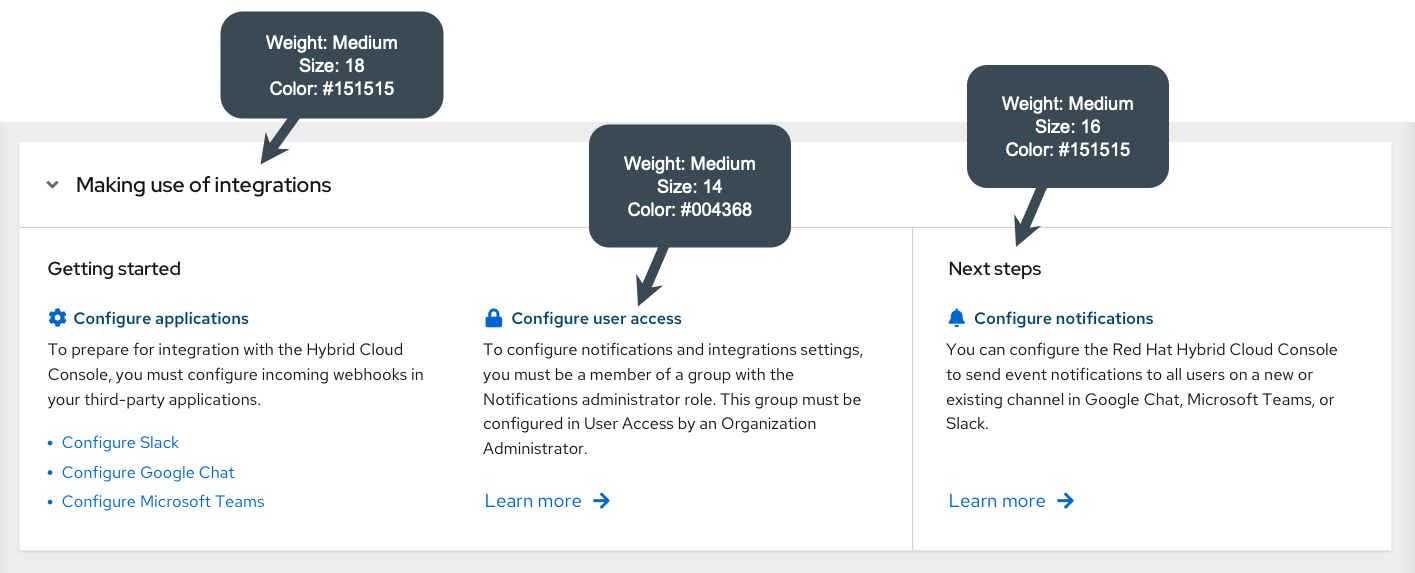1415x573 pixels.
Task: Click Learn more under Configure notifications
Action: pyautogui.click(x=997, y=501)
